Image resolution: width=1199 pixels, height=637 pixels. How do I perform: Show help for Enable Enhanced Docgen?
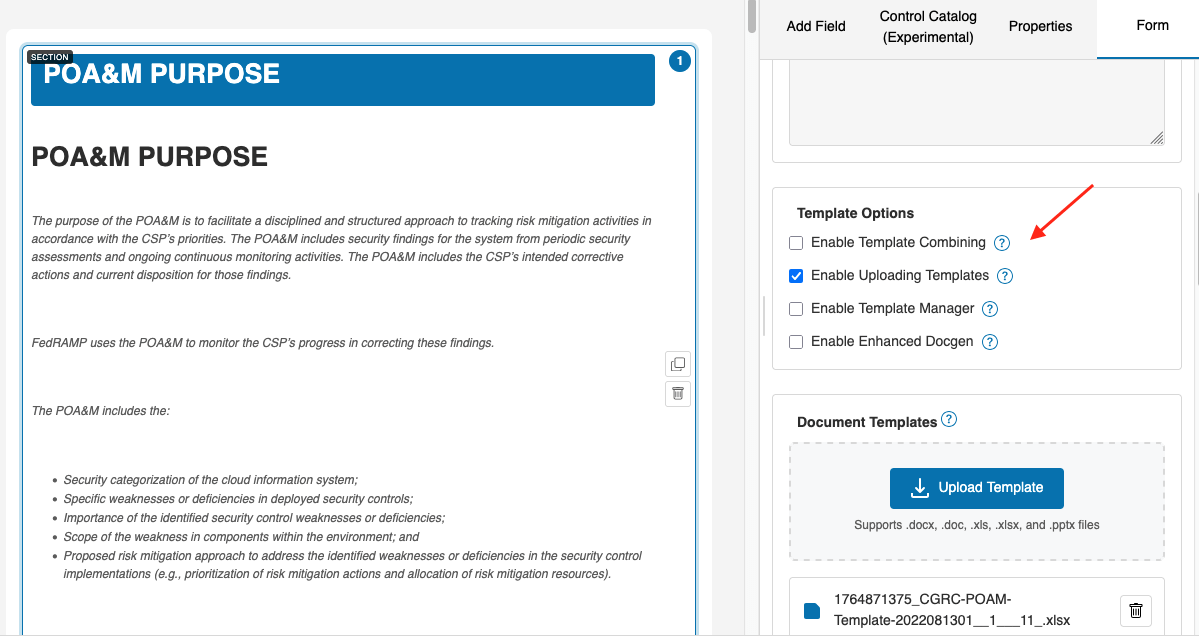[990, 342]
